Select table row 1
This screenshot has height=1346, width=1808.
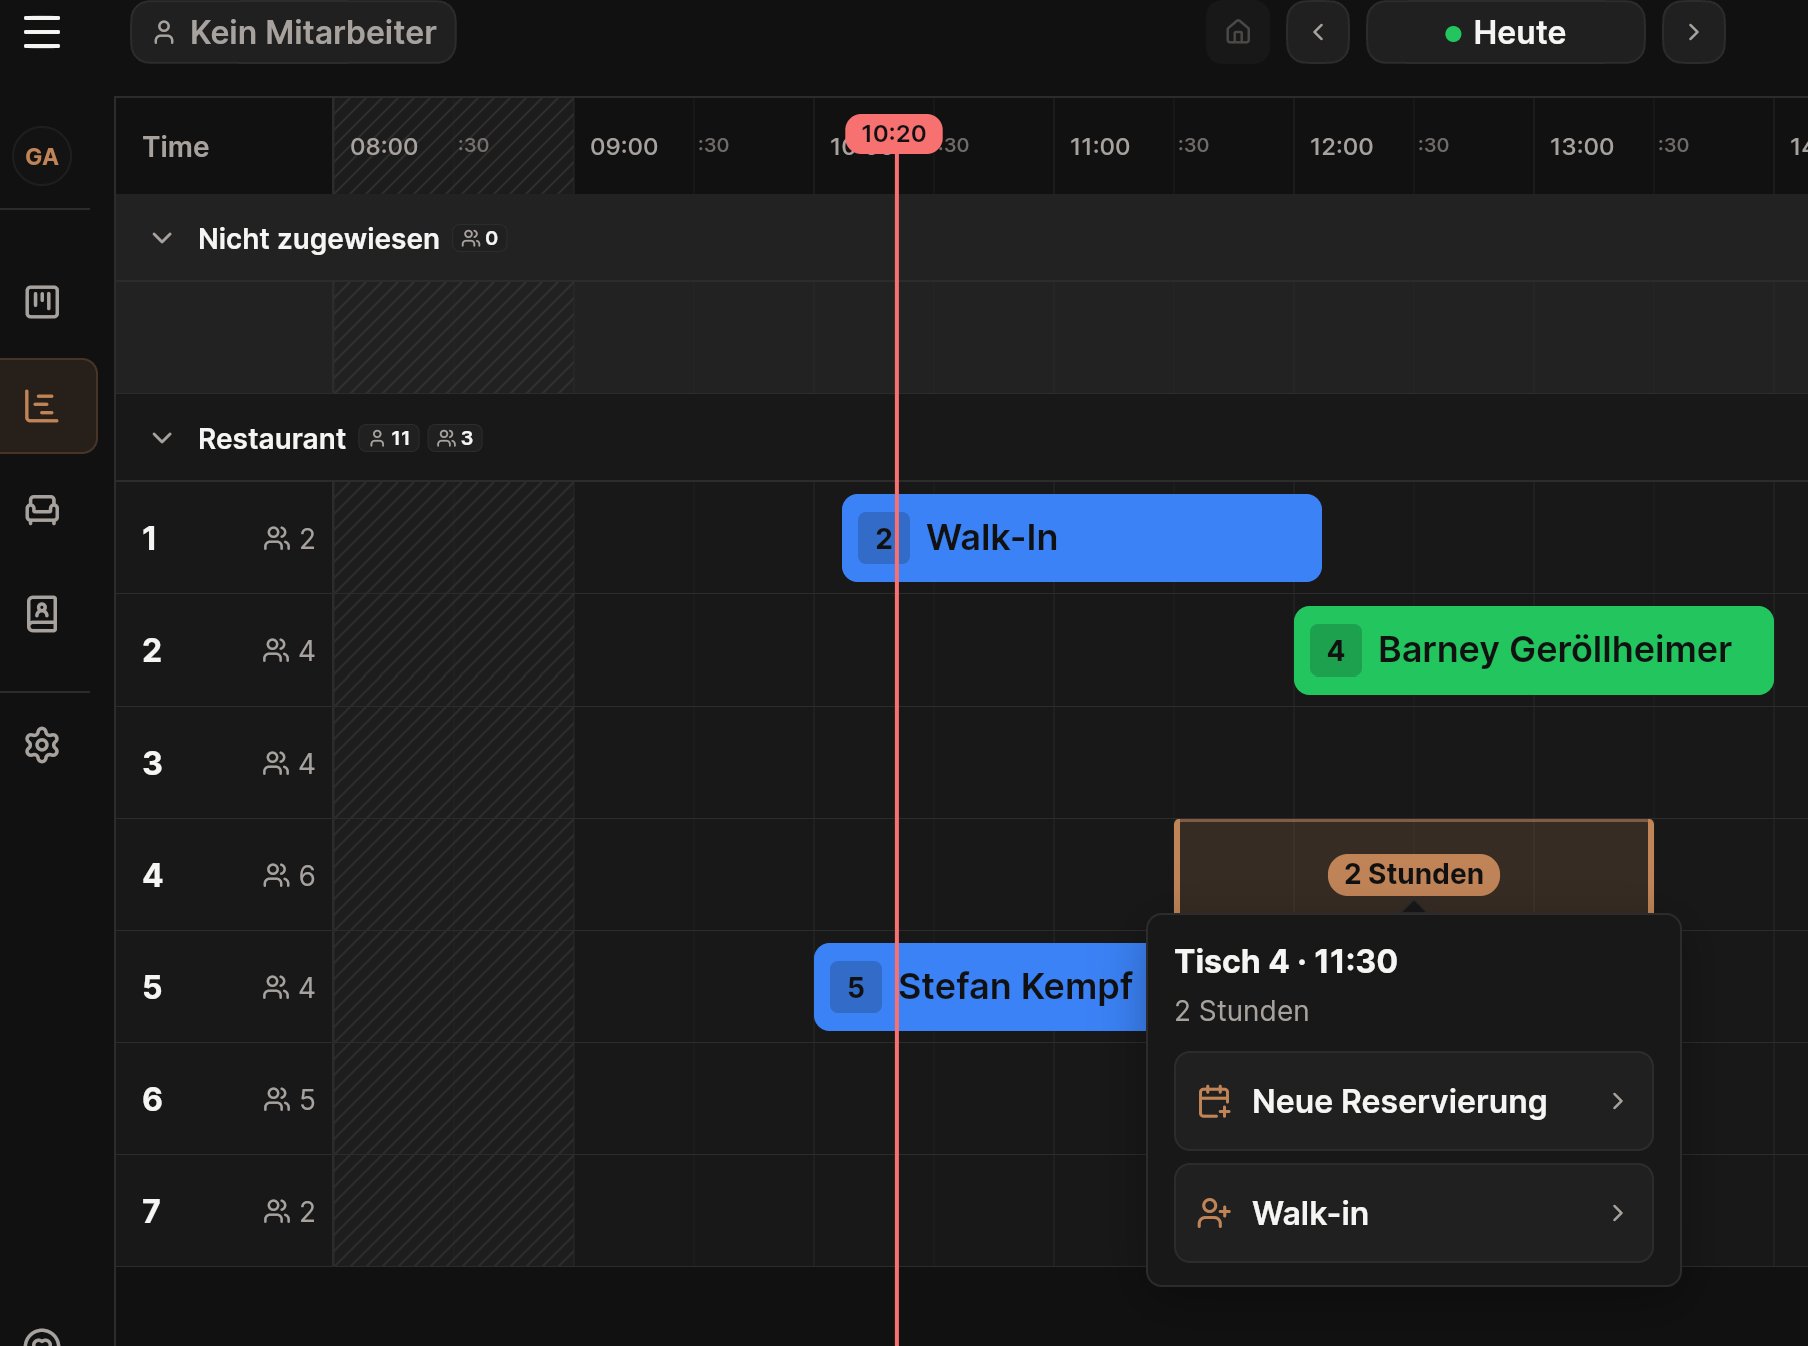coord(224,538)
